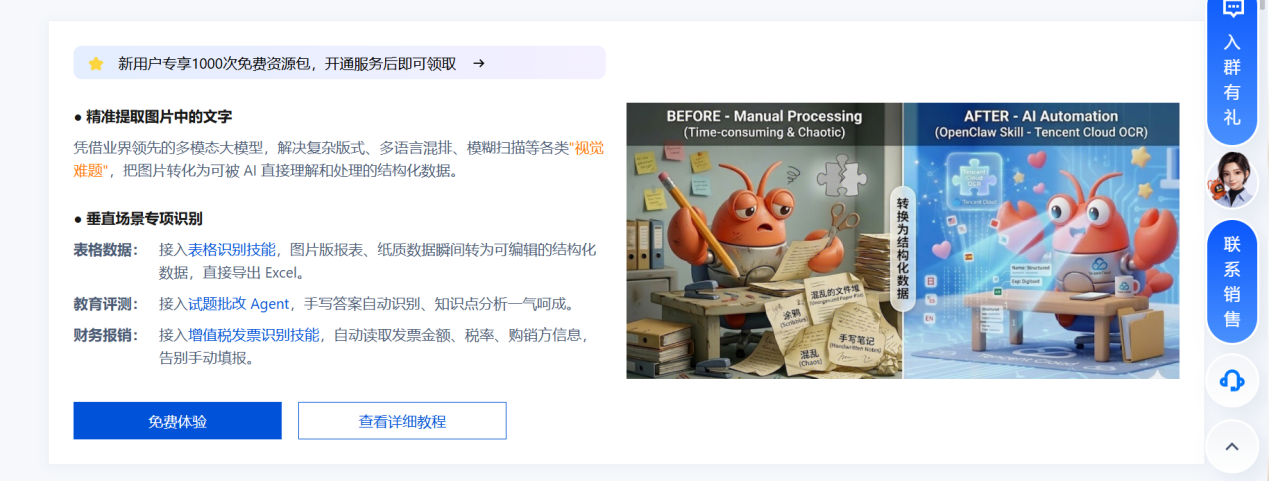Click the headset customer service icon
Viewport: 1269px width, 481px height.
tap(1232, 380)
